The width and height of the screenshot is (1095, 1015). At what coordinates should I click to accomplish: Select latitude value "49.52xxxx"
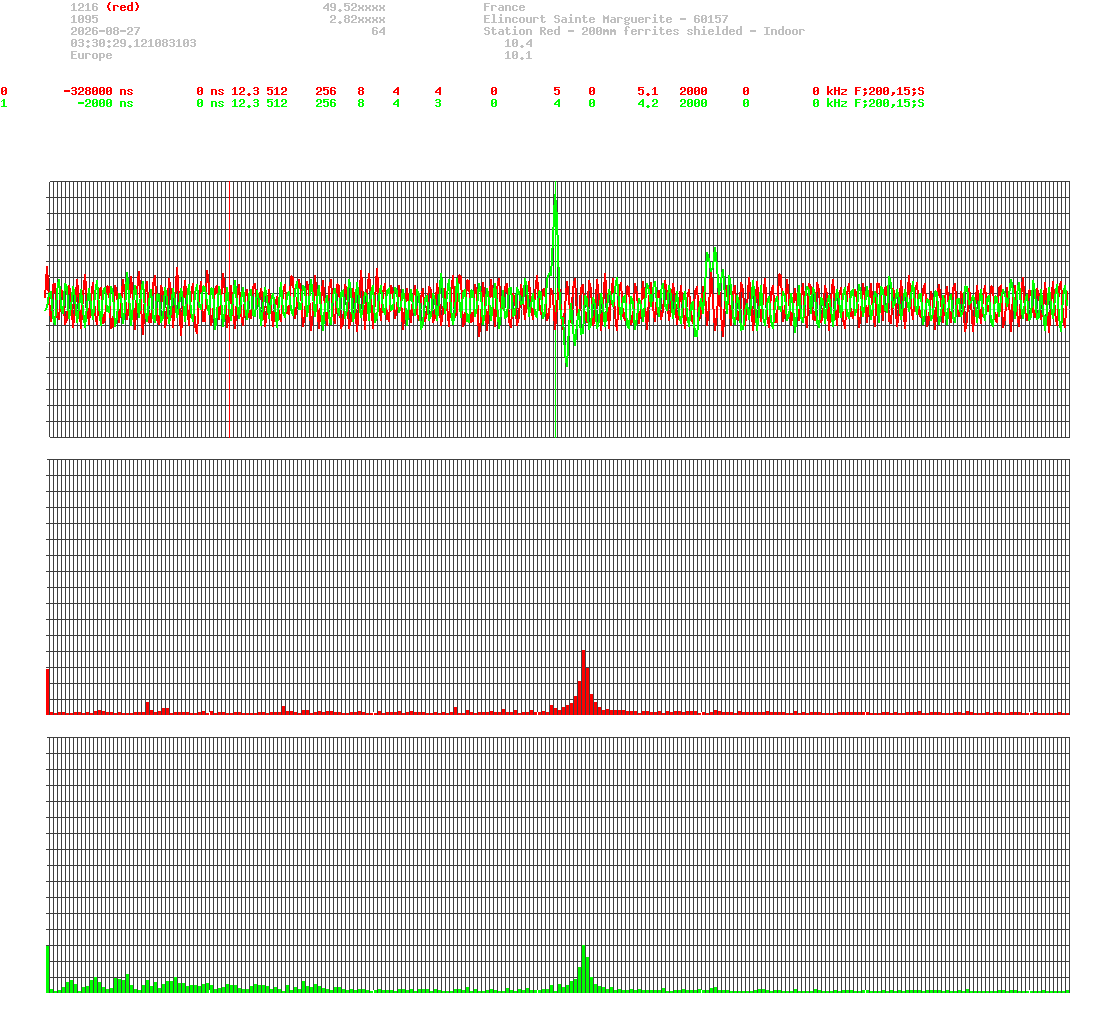click(x=353, y=7)
